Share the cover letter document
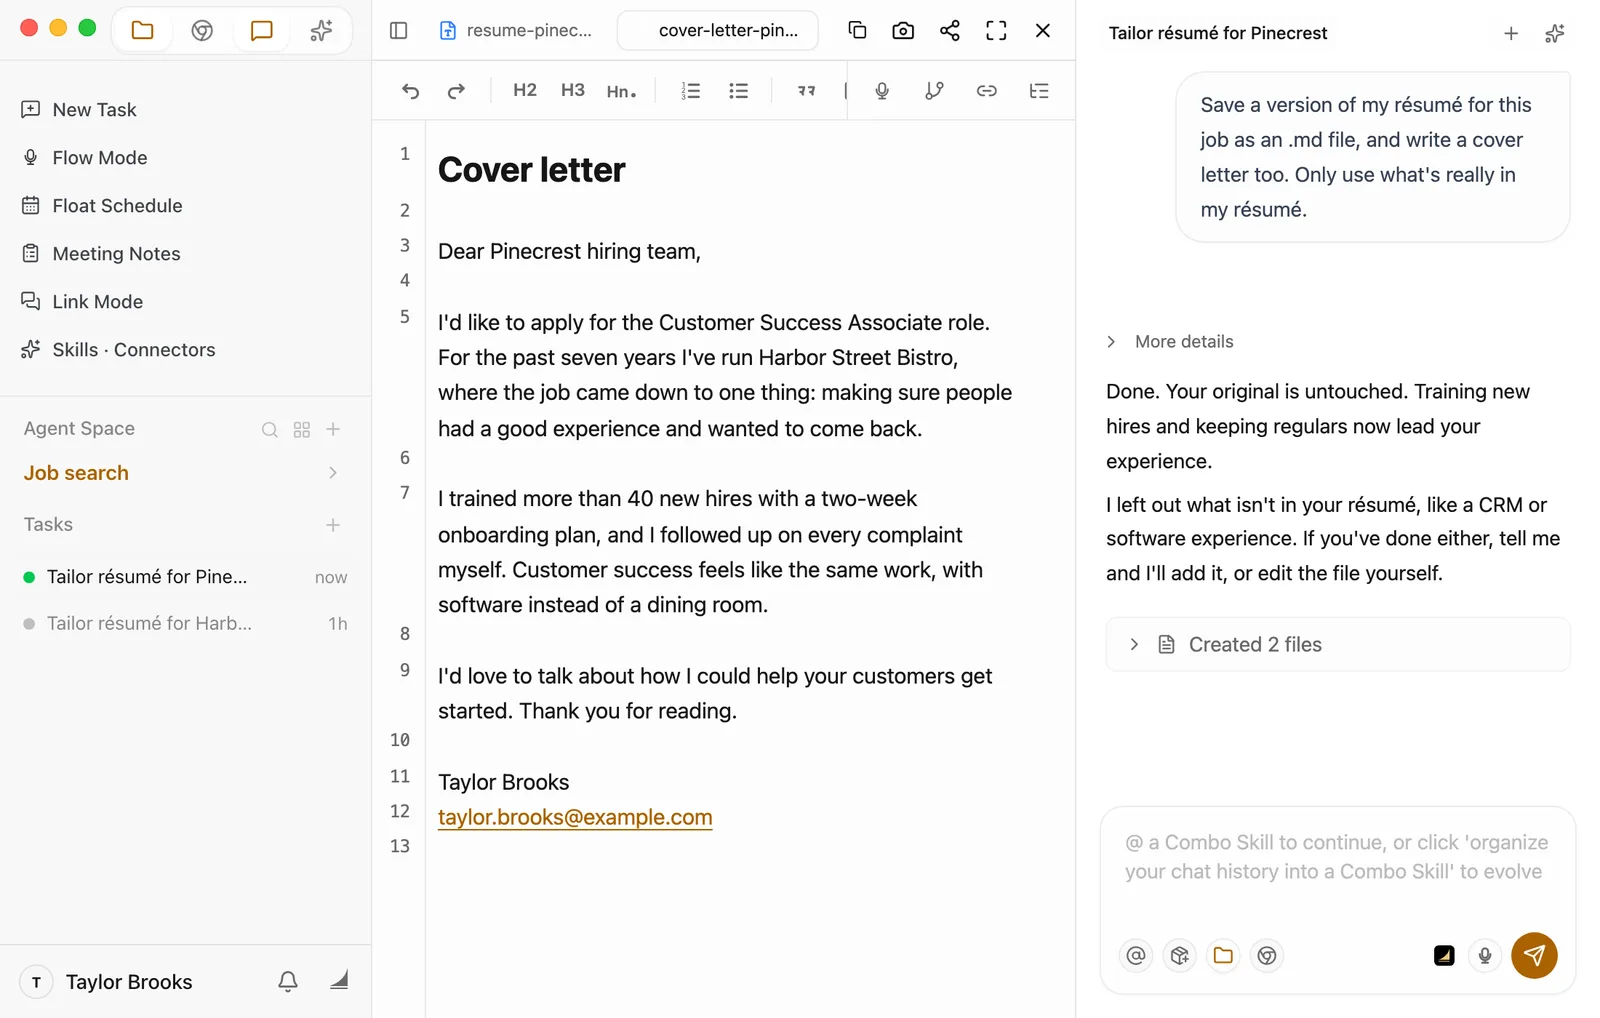Image resolution: width=1600 pixels, height=1018 pixels. [x=950, y=30]
